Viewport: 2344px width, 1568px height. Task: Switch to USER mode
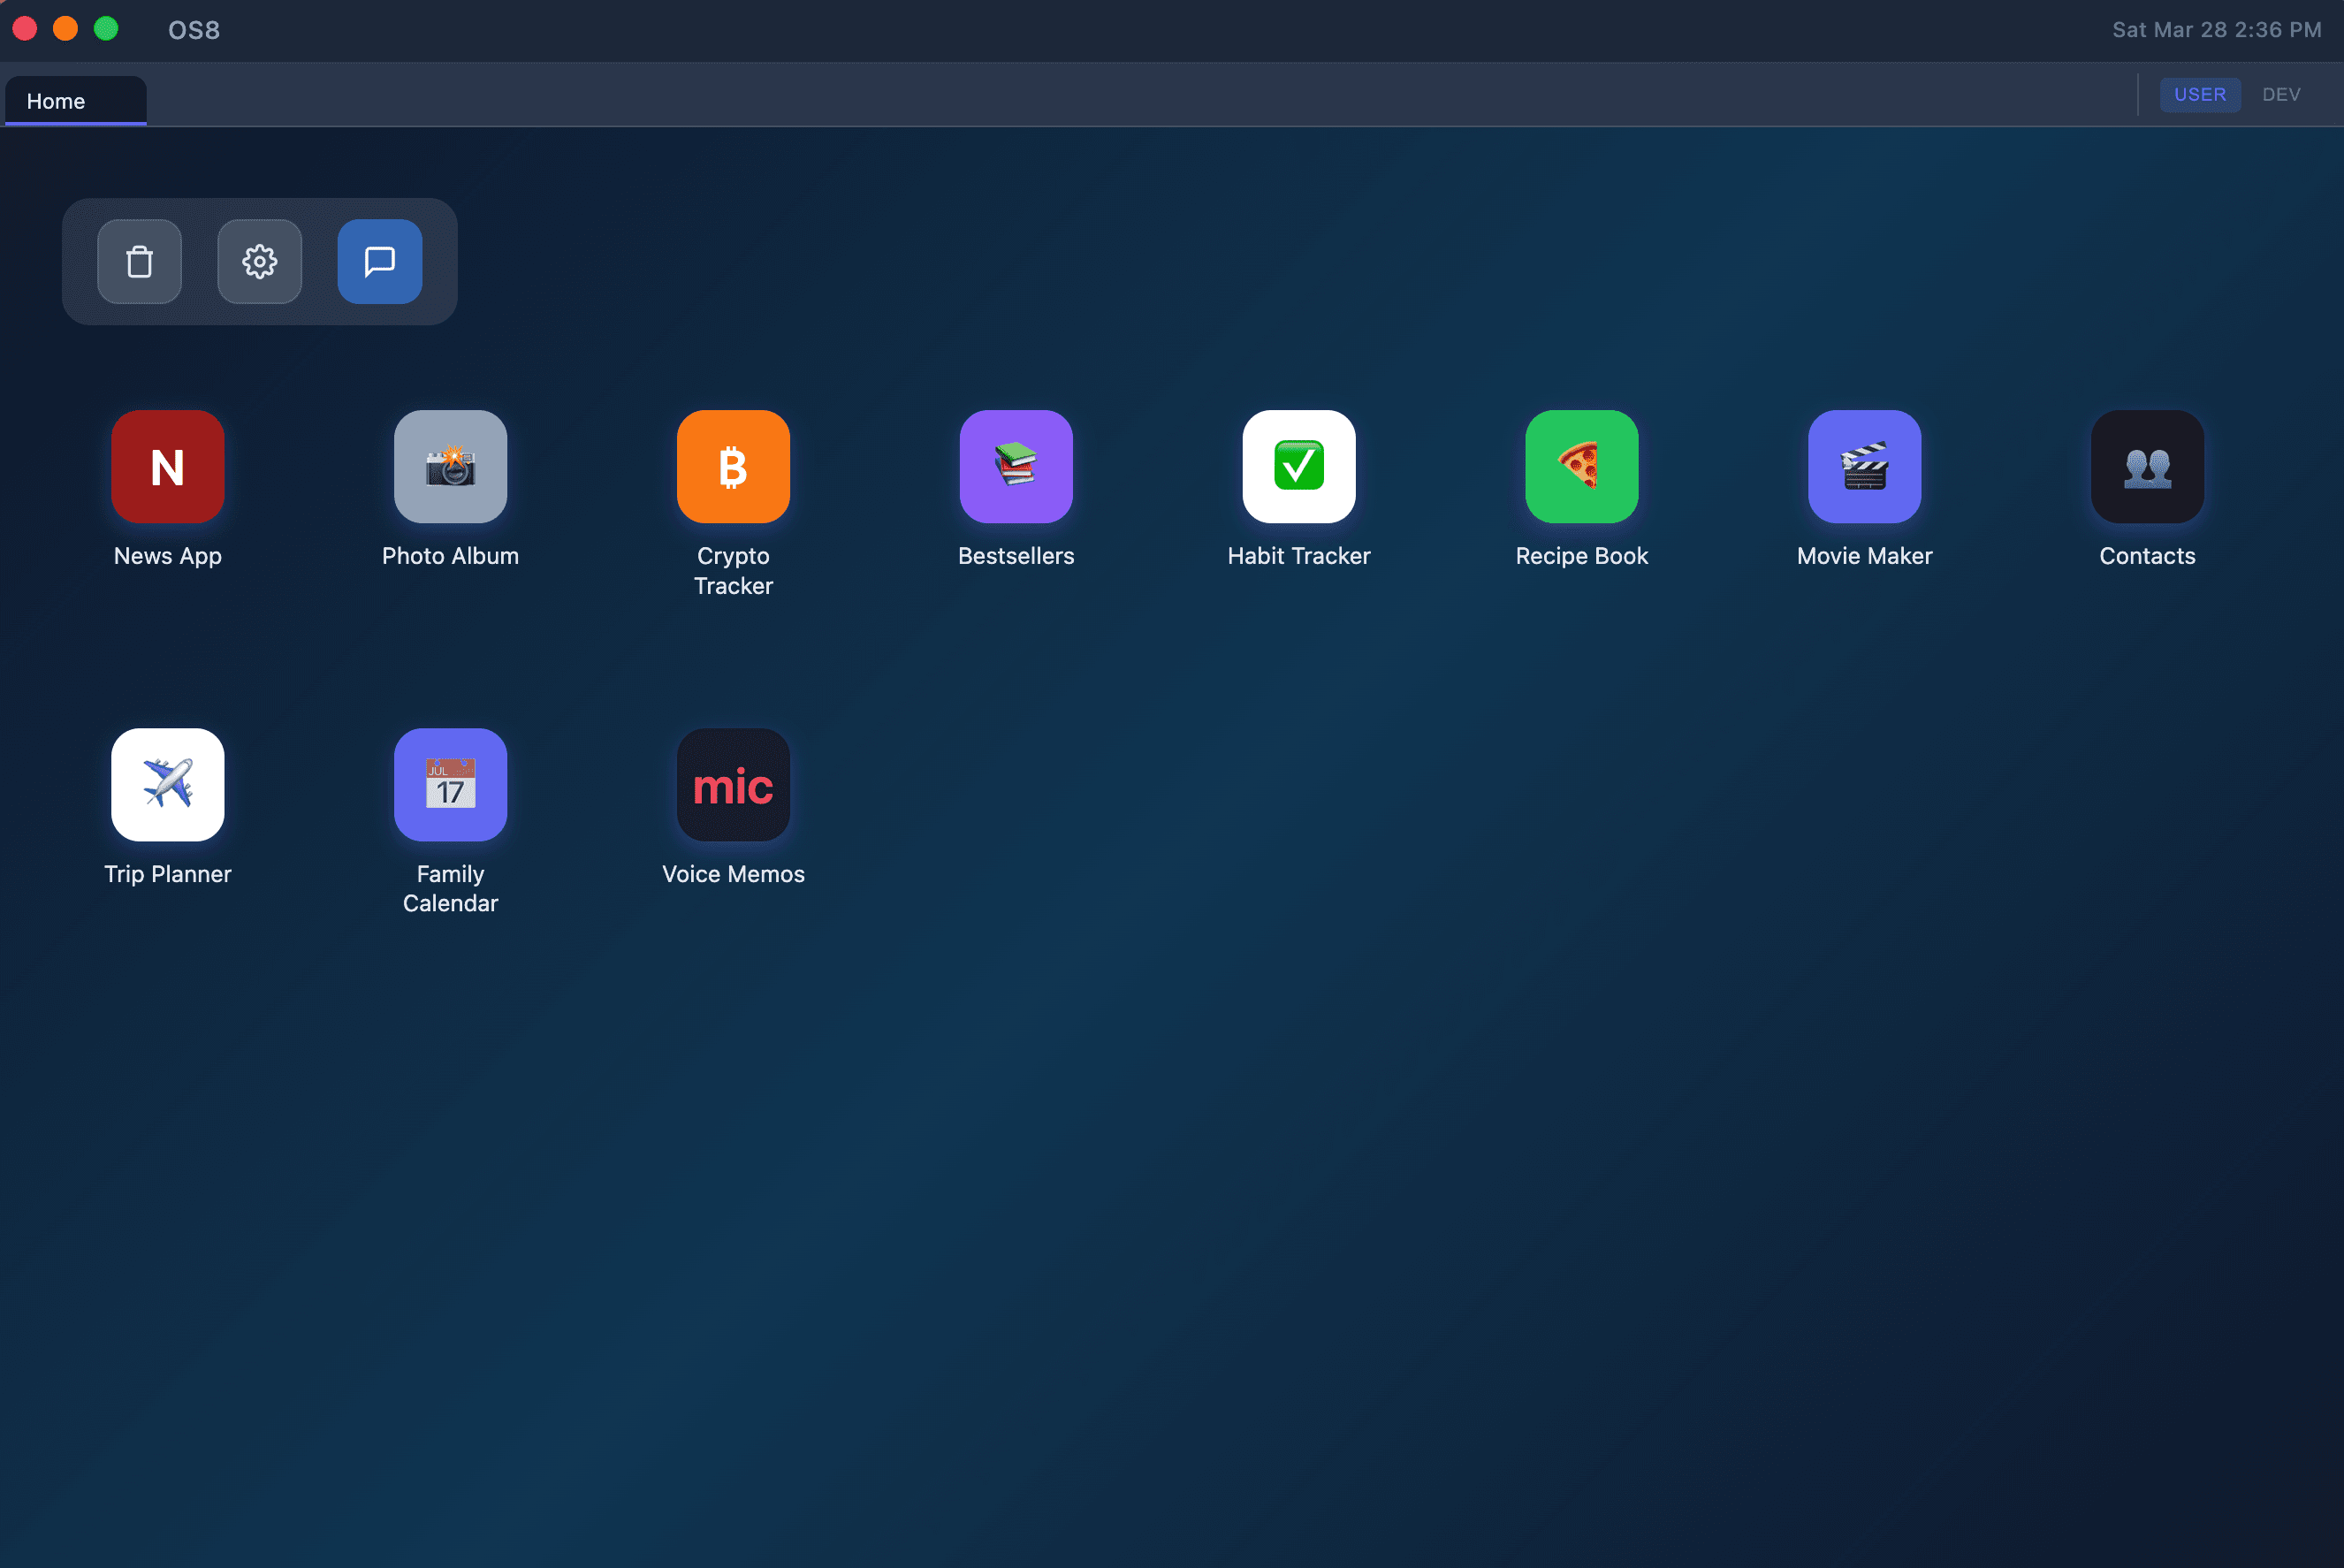(x=2199, y=94)
